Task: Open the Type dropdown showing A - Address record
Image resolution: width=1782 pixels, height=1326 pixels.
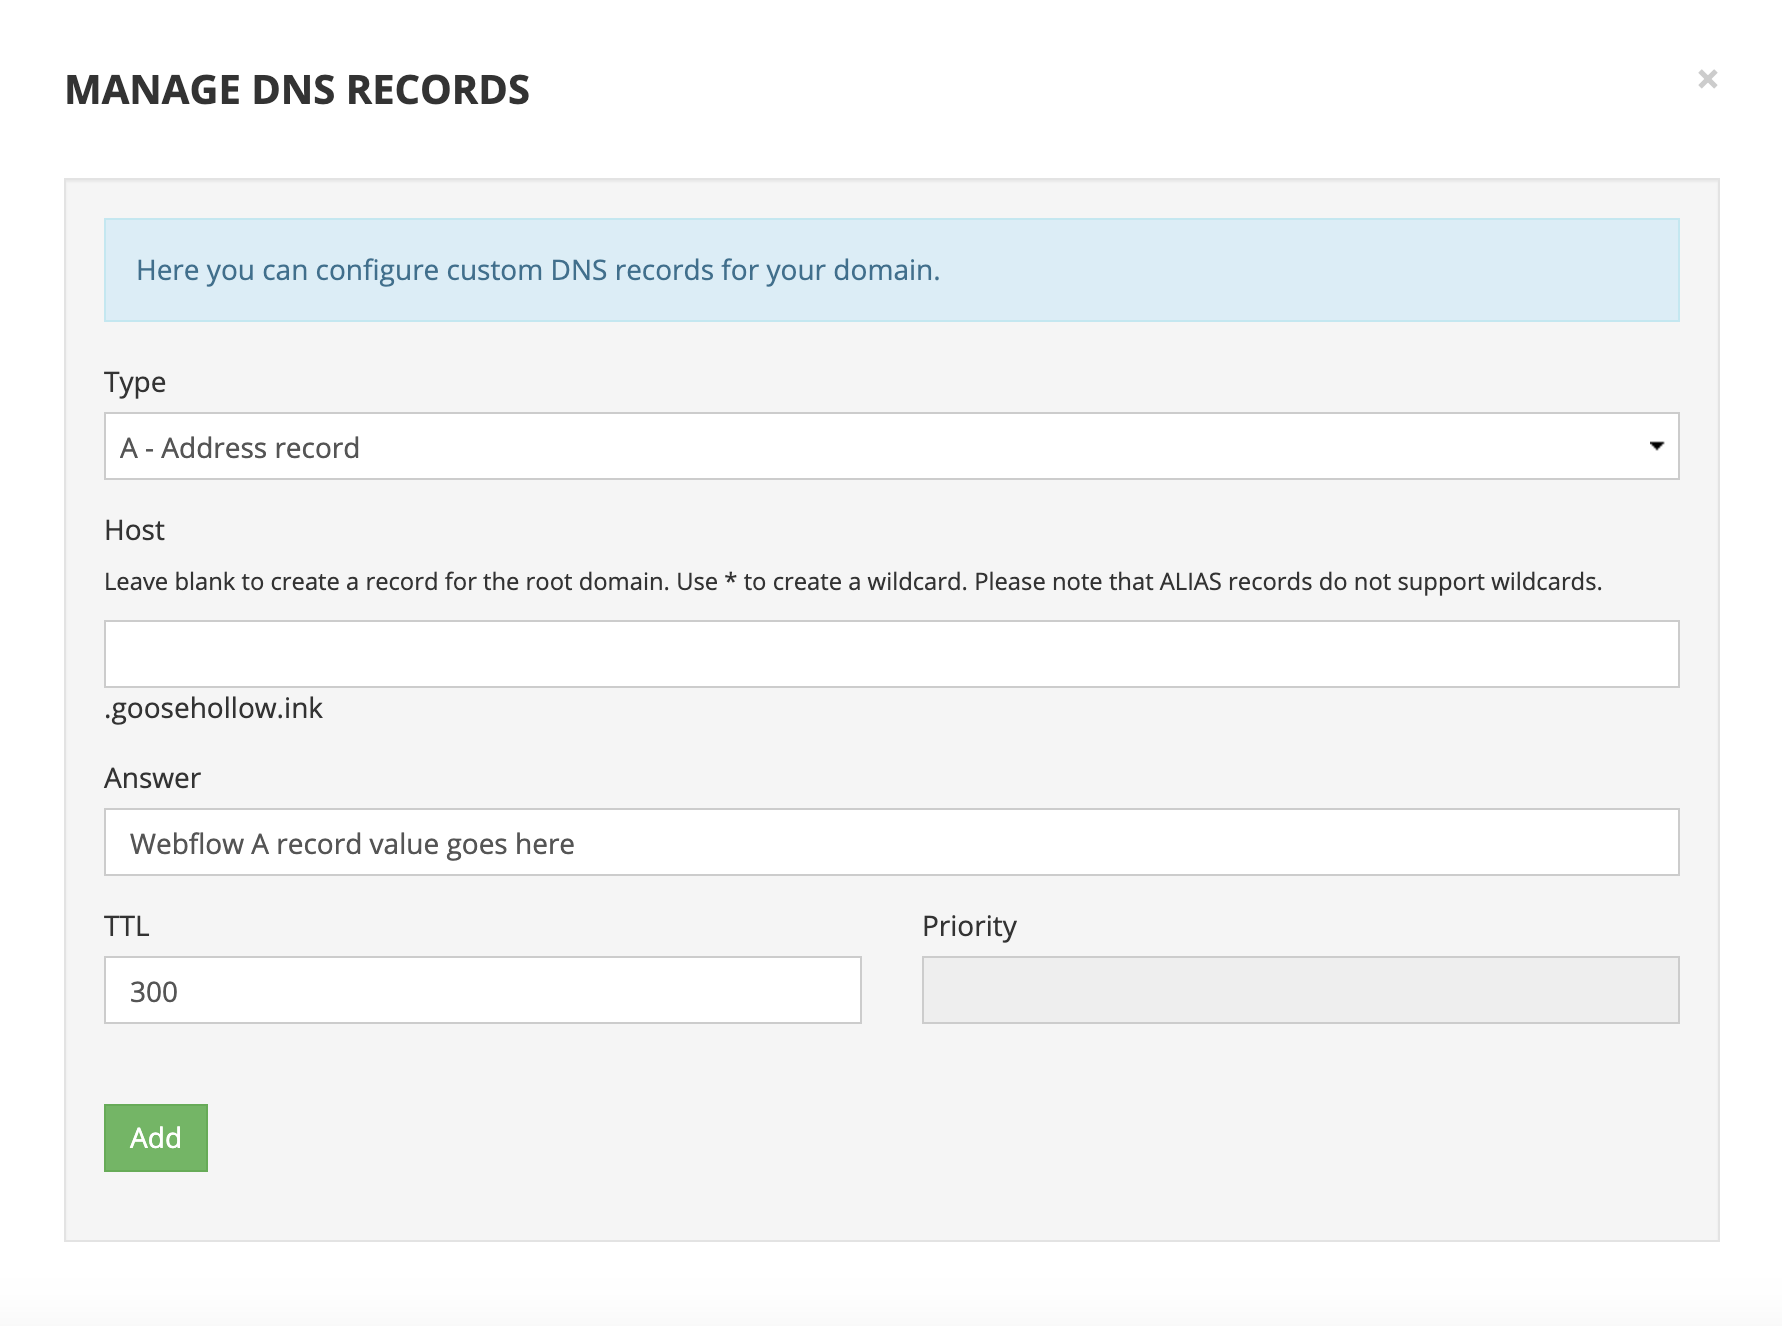Action: point(891,446)
